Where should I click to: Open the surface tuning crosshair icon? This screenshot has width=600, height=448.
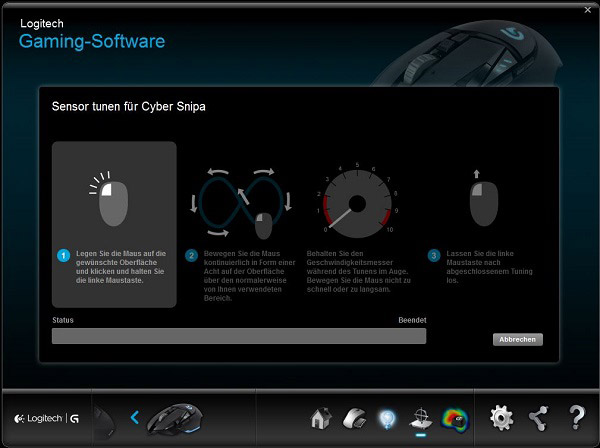click(421, 419)
